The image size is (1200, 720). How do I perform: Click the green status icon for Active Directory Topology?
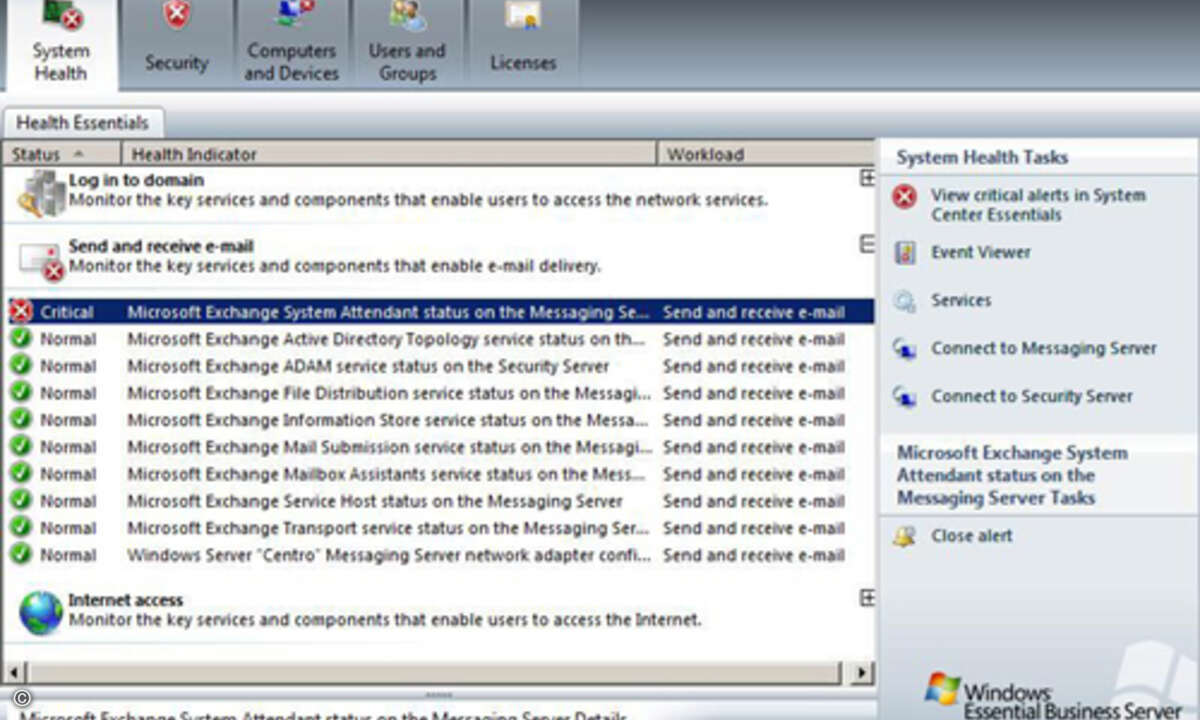click(21, 339)
